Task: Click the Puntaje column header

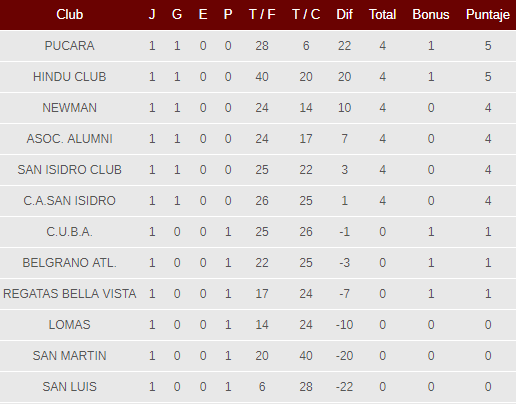Action: [488, 15]
